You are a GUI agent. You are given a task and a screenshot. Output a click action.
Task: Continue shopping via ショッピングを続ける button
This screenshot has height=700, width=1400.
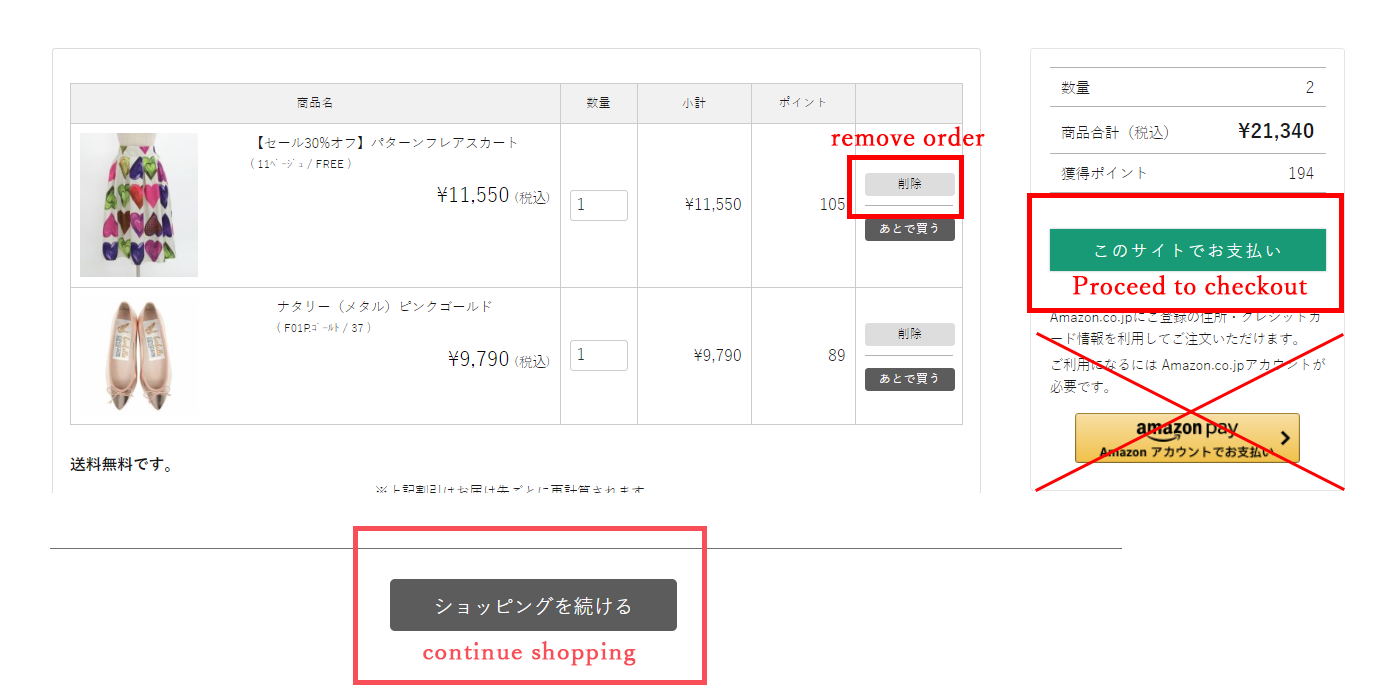pyautogui.click(x=533, y=605)
